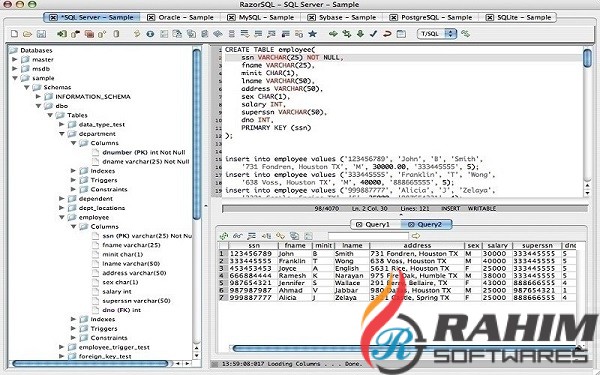This screenshot has height=375, width=600.
Task: Click the red stacked-windows toolbar icon
Action: (89, 34)
